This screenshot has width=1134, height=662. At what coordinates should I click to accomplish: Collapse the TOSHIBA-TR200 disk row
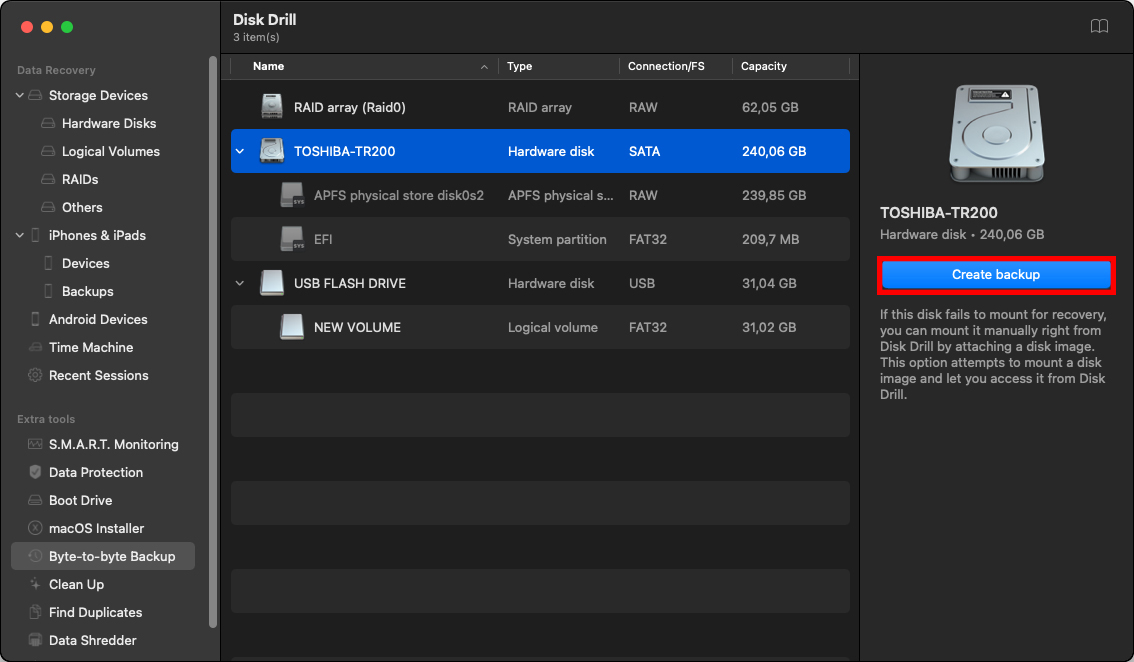pyautogui.click(x=240, y=151)
